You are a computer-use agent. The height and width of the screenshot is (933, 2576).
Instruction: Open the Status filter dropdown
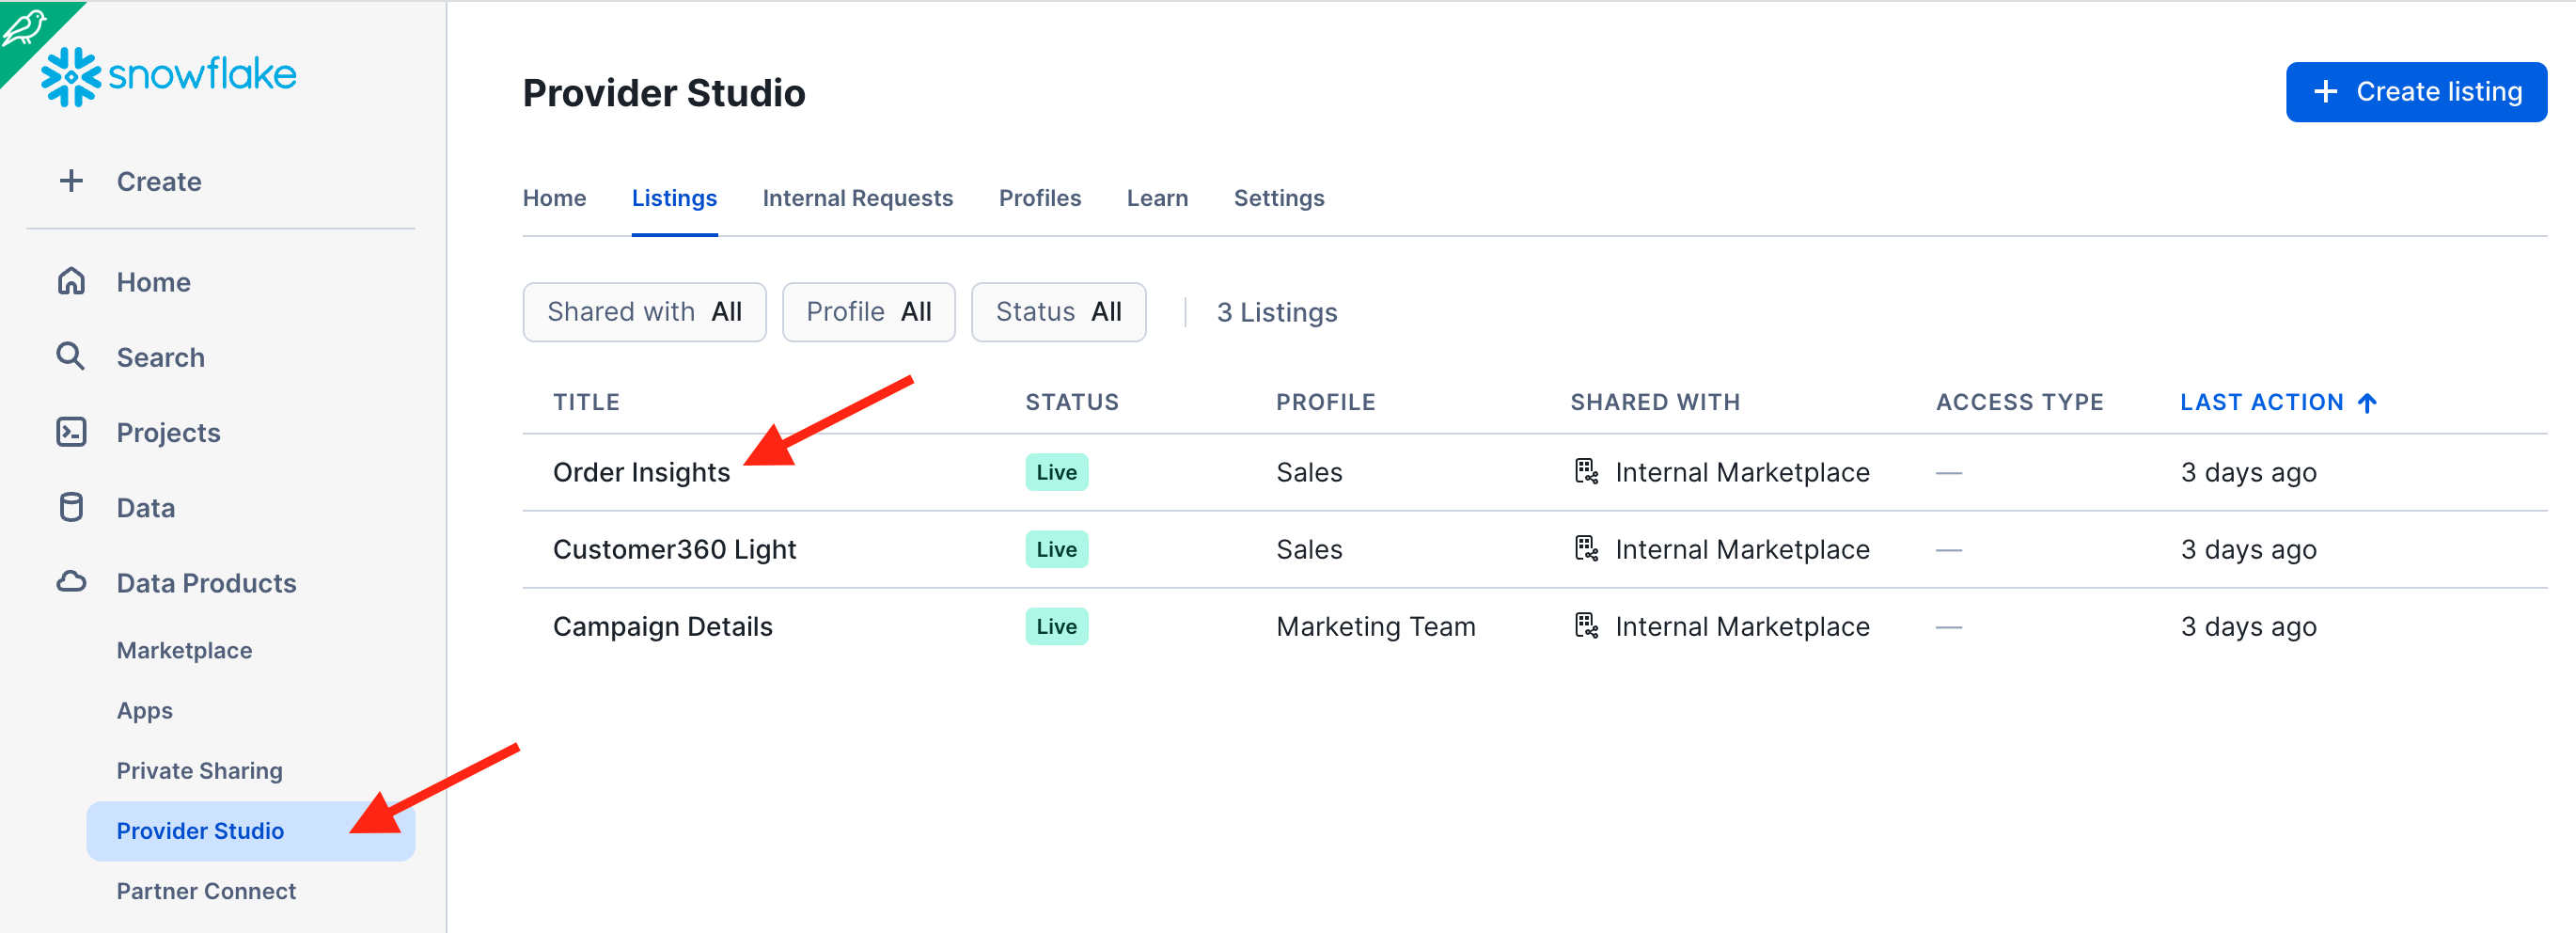click(1058, 312)
